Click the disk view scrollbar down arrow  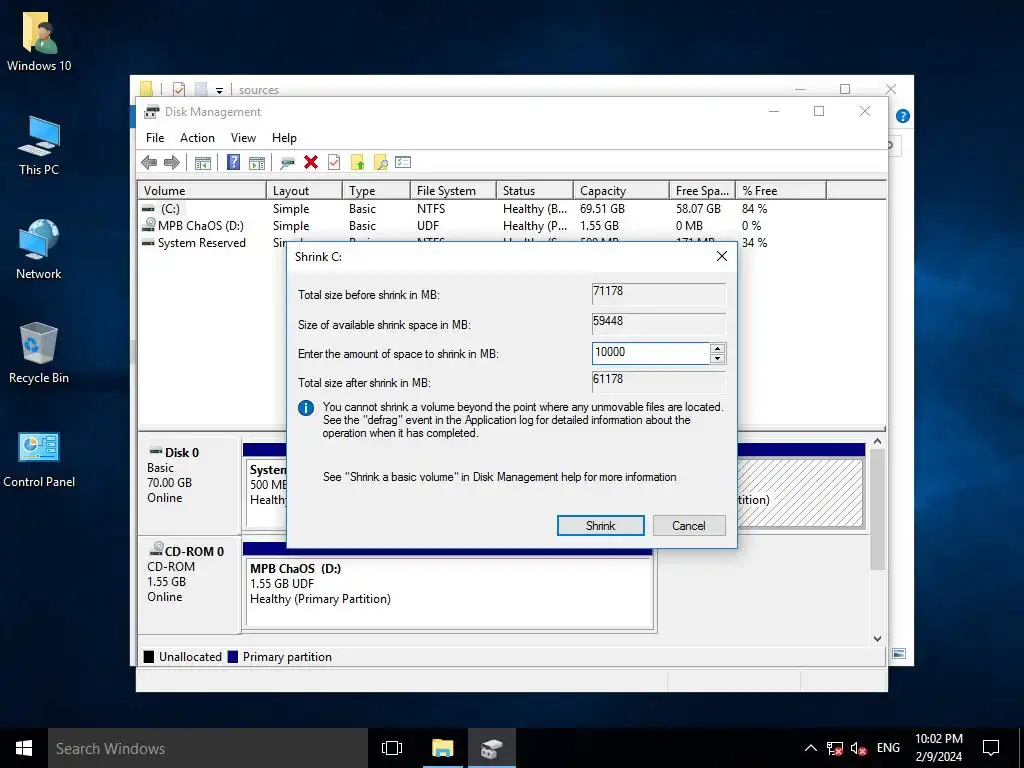(878, 639)
